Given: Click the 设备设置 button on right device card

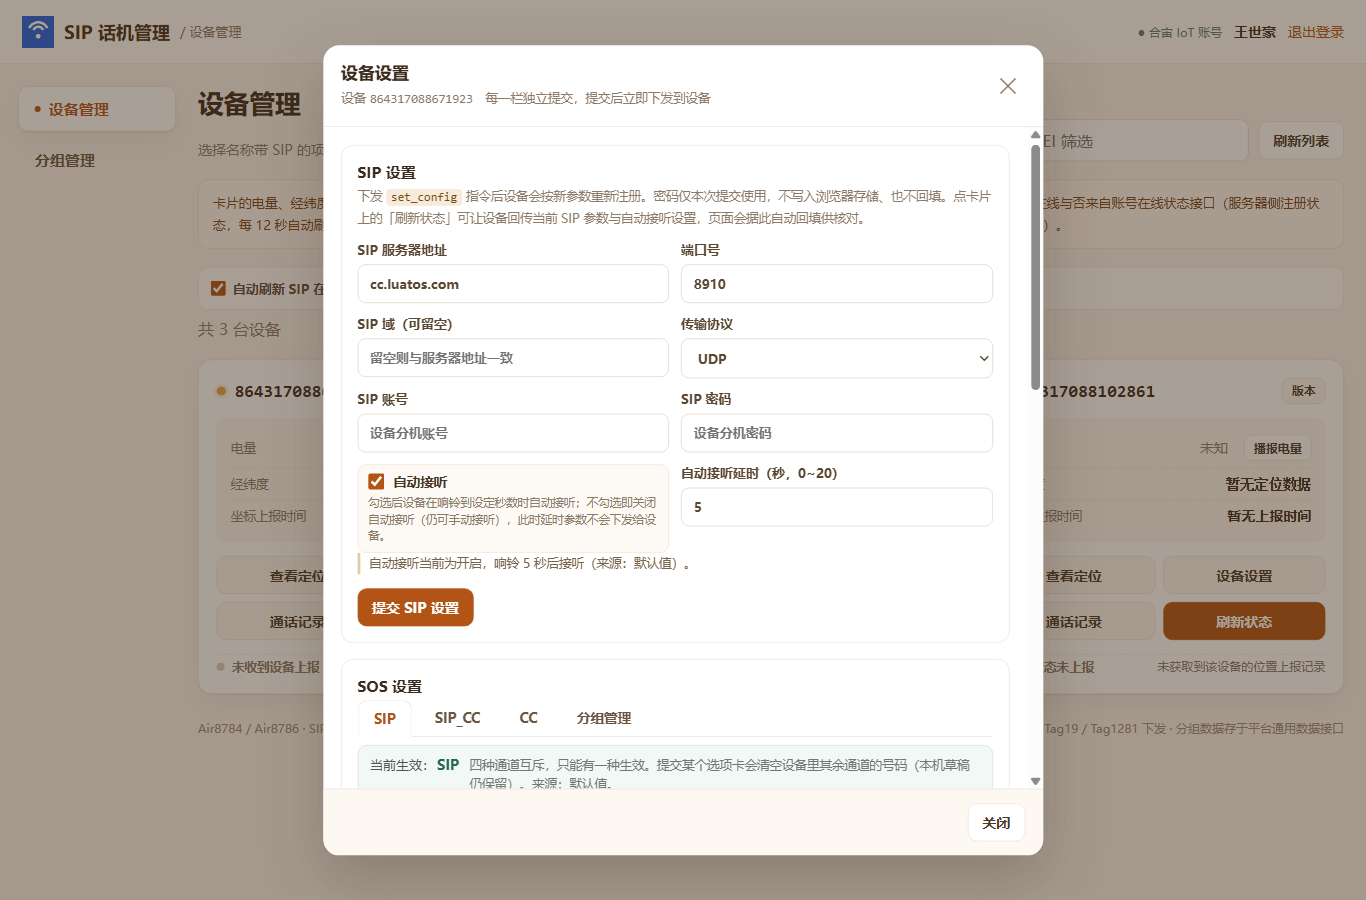Looking at the screenshot, I should [1244, 576].
